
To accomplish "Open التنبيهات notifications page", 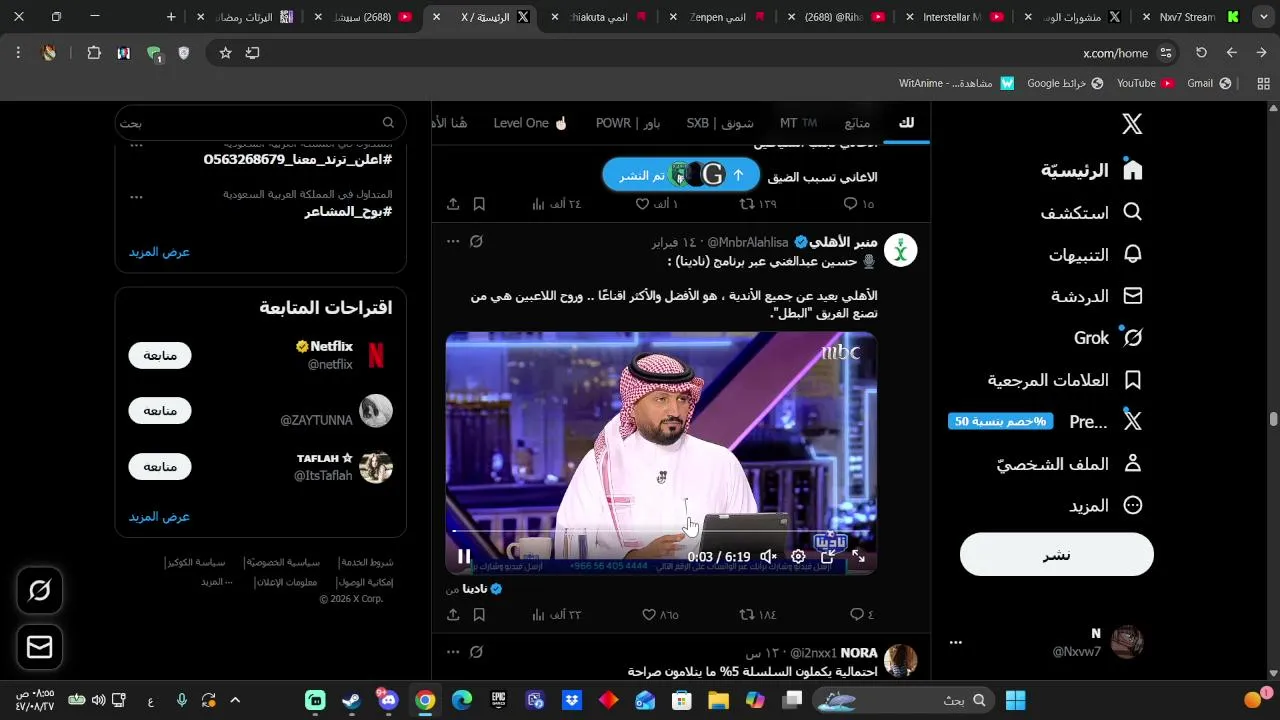I will [x=1095, y=254].
